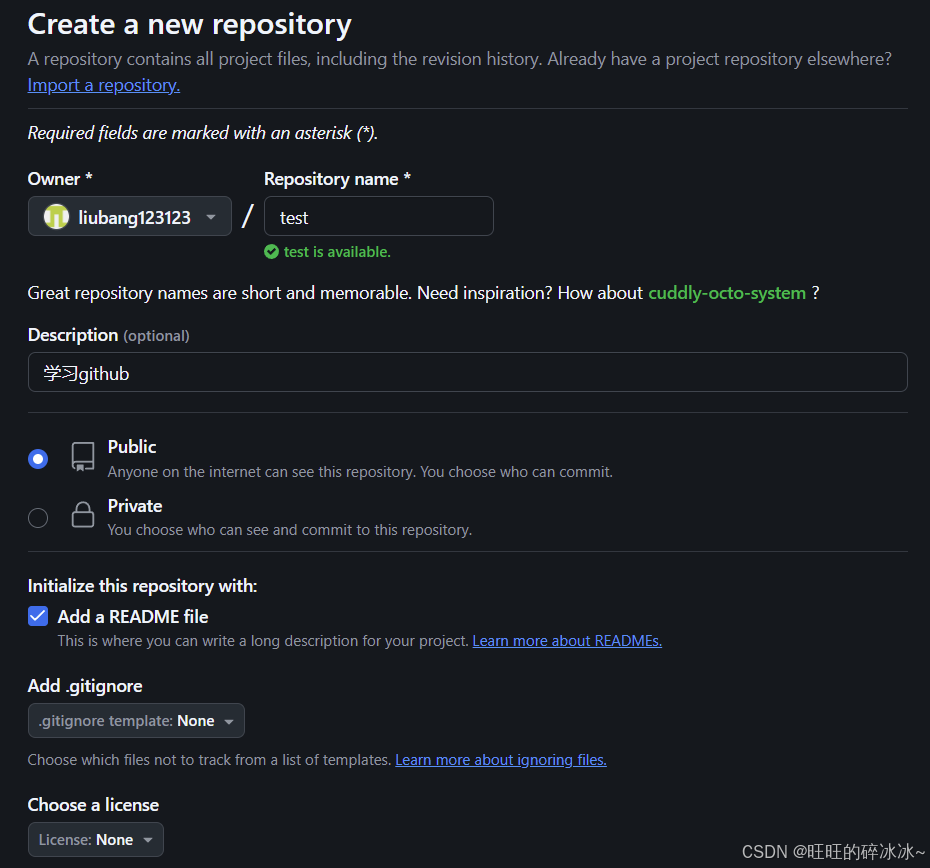Click the 'Description (optional)' label
This screenshot has height=868, width=930.
pyautogui.click(x=109, y=335)
